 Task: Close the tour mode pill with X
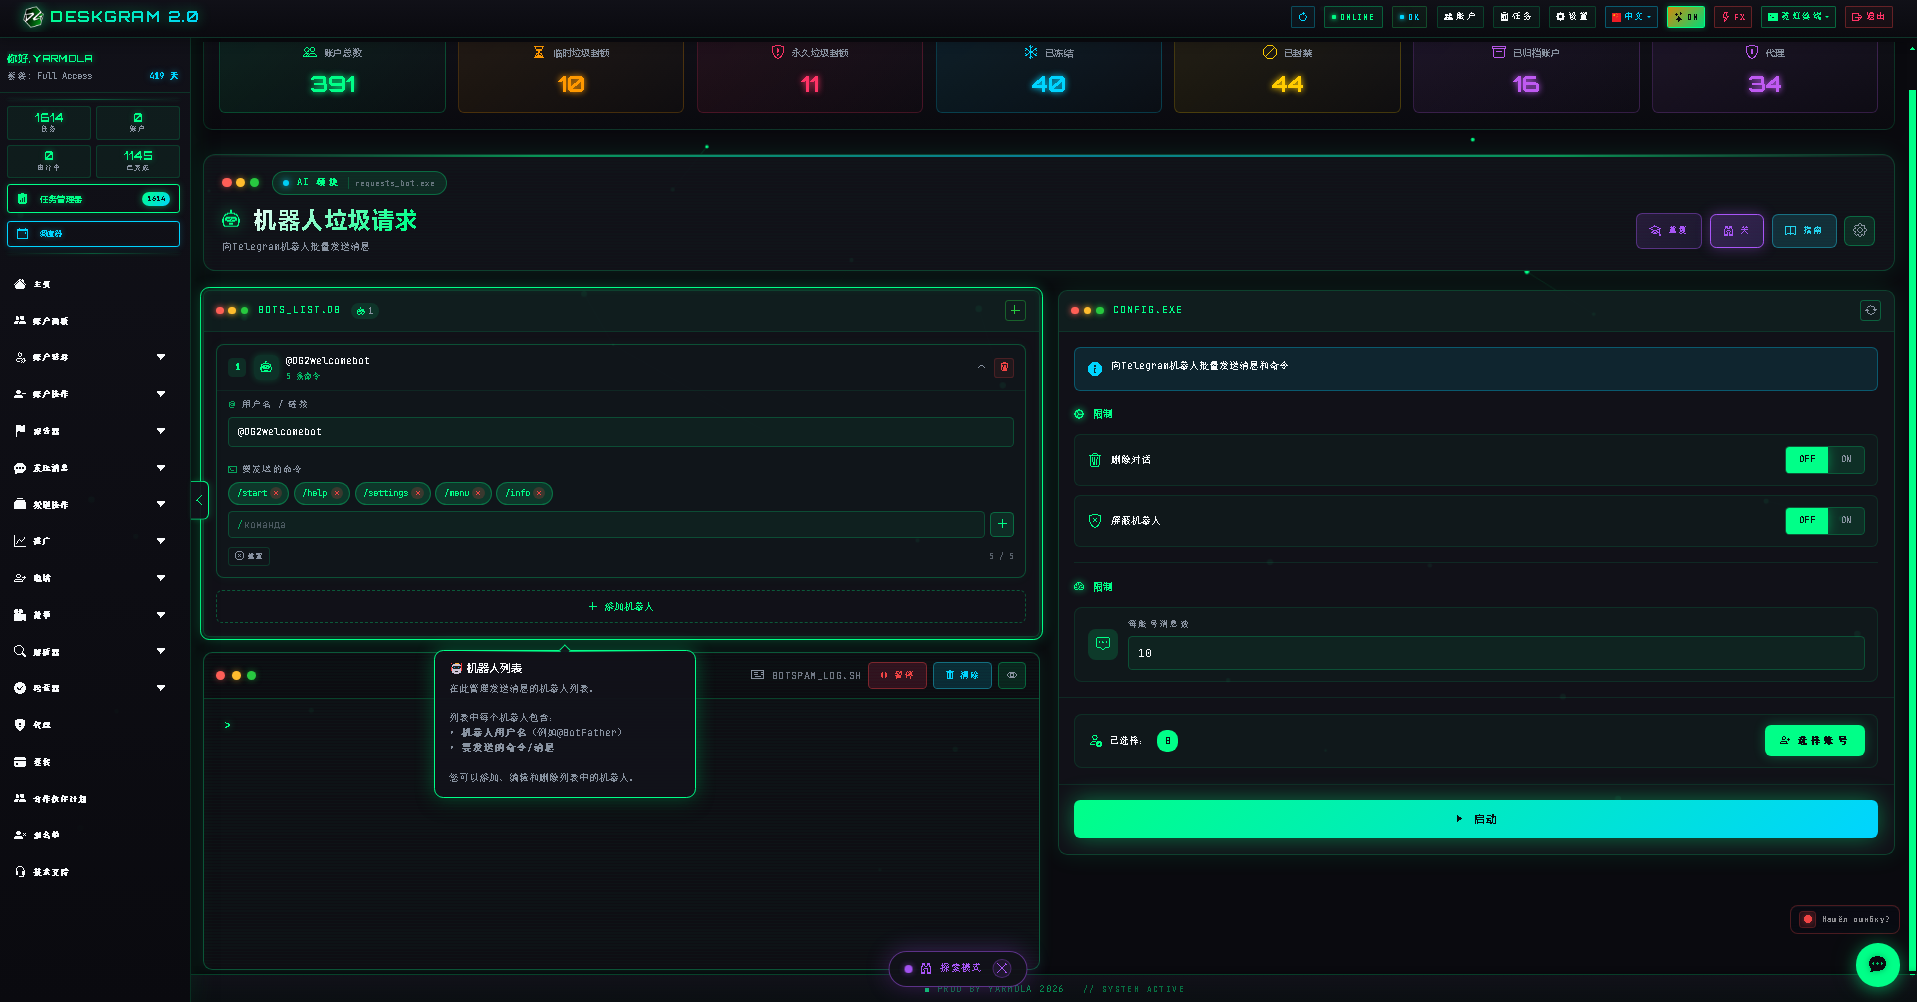tap(1002, 968)
